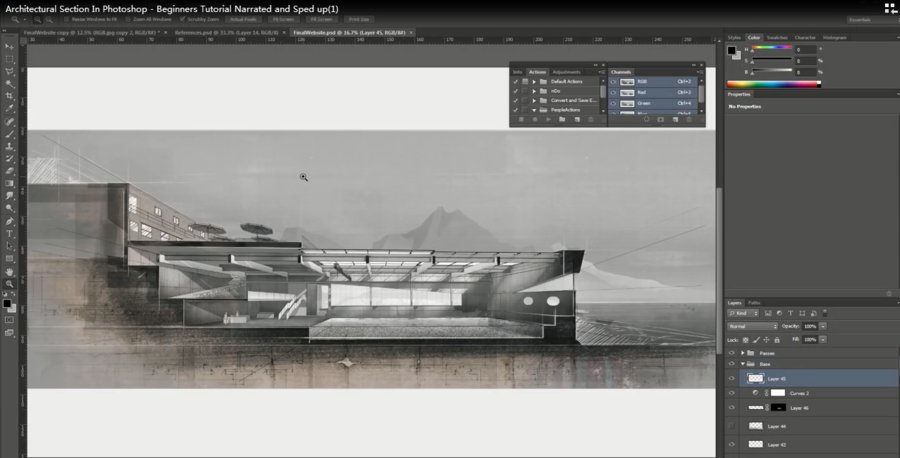Select the Crop tool

coord(9,96)
